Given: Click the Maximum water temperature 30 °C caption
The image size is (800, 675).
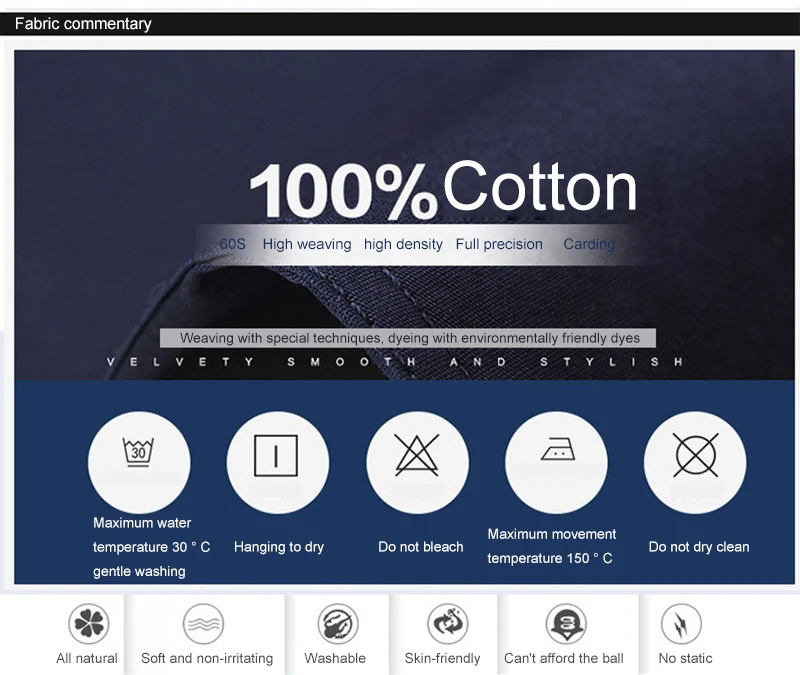Looking at the screenshot, I should (x=152, y=547).
